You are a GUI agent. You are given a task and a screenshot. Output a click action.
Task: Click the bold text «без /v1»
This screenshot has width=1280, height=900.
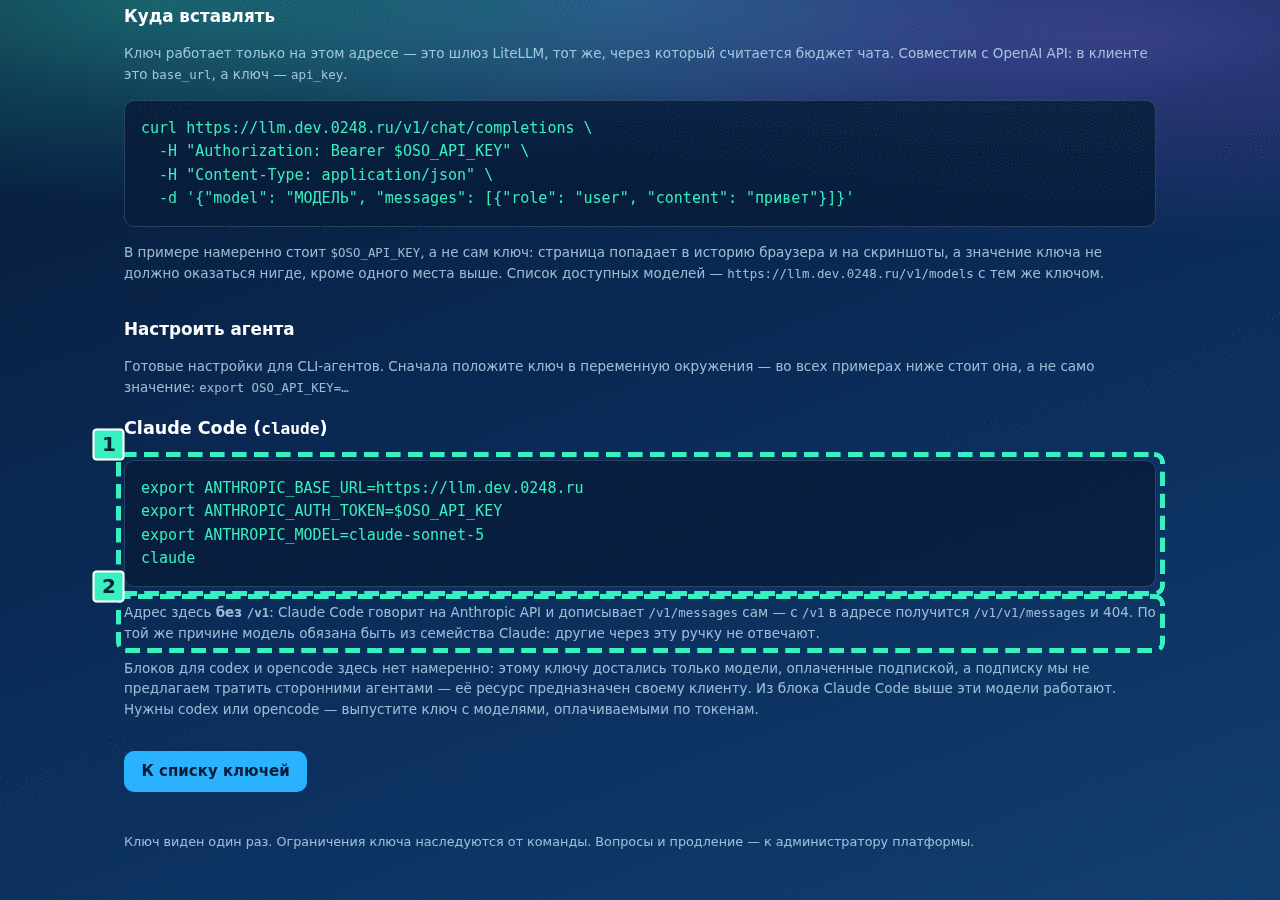242,612
